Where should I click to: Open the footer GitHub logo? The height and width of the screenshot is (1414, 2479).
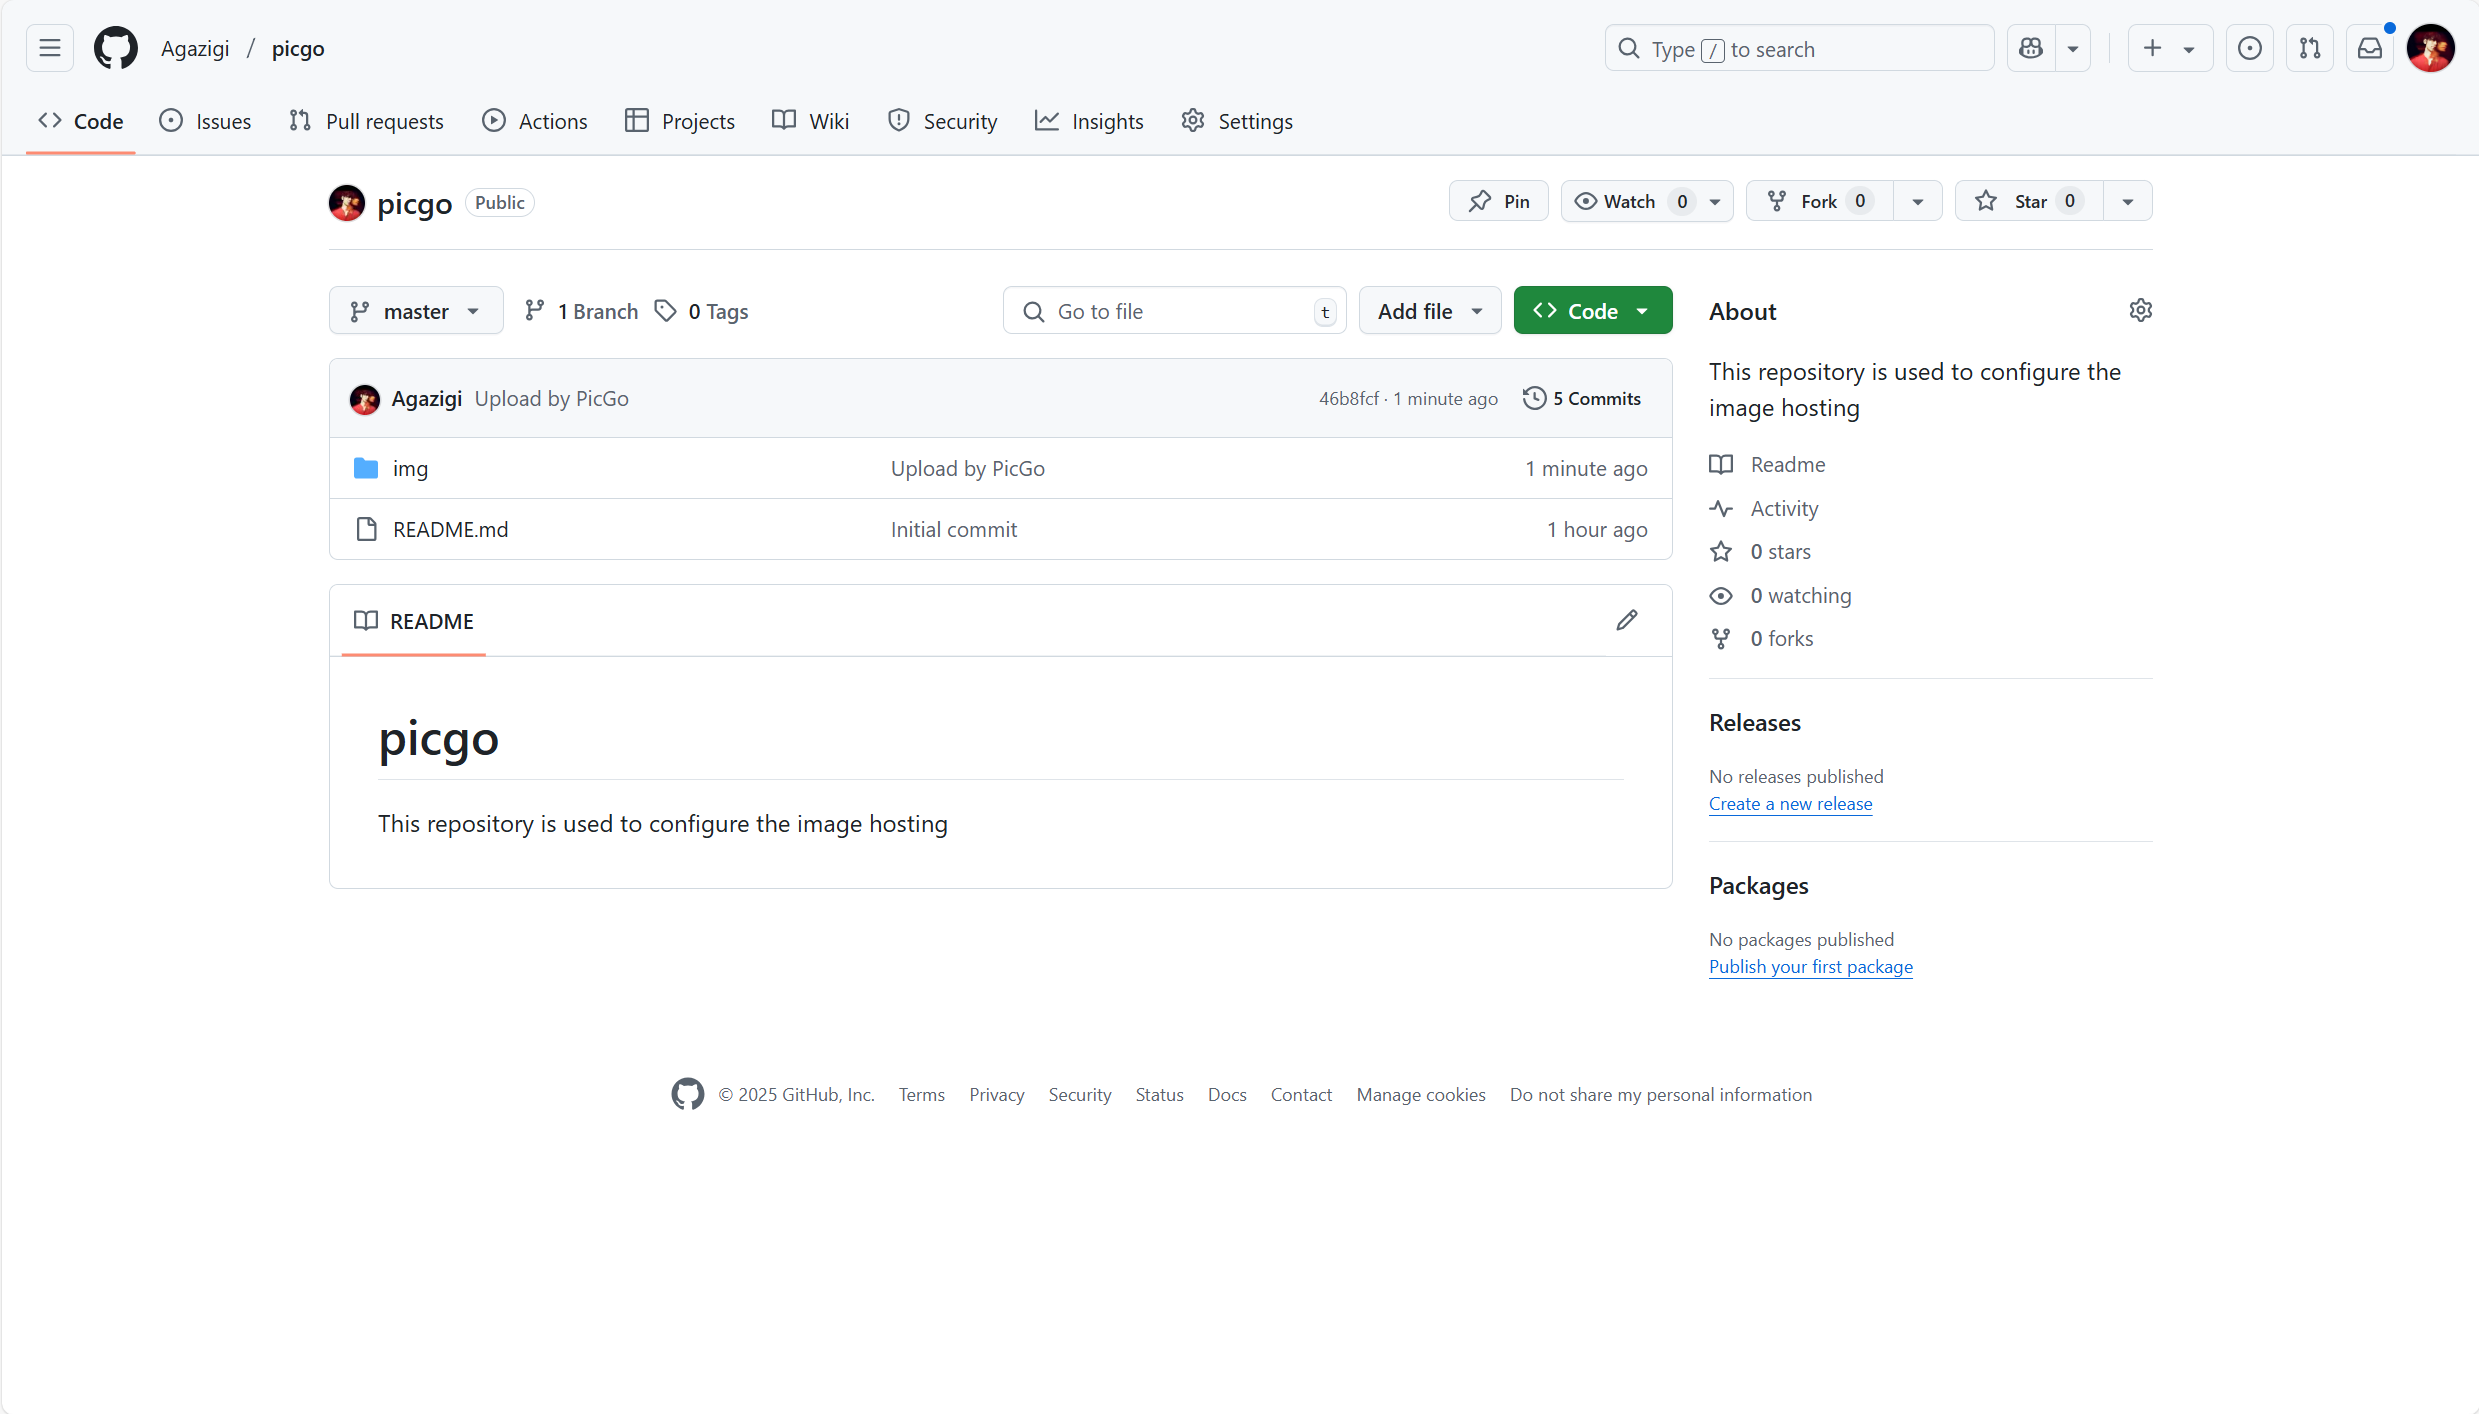coord(687,1093)
